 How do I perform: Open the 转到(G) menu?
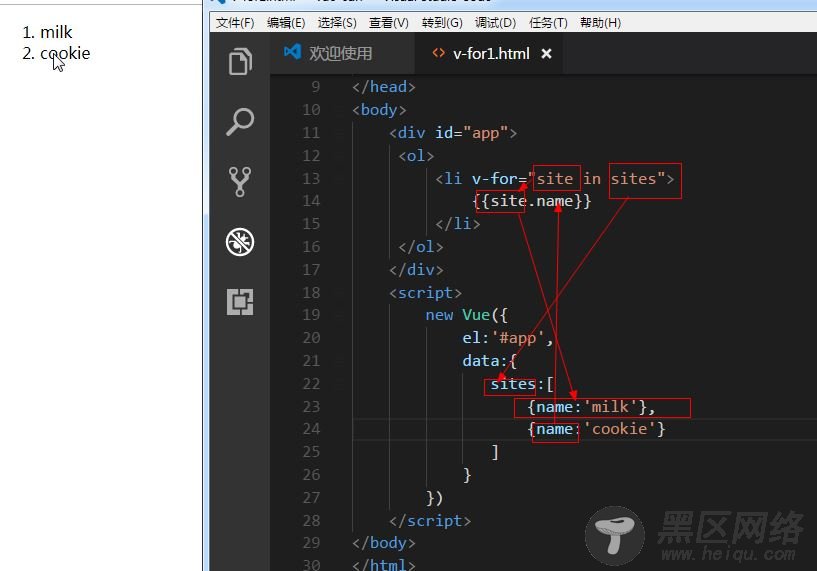pyautogui.click(x=442, y=23)
